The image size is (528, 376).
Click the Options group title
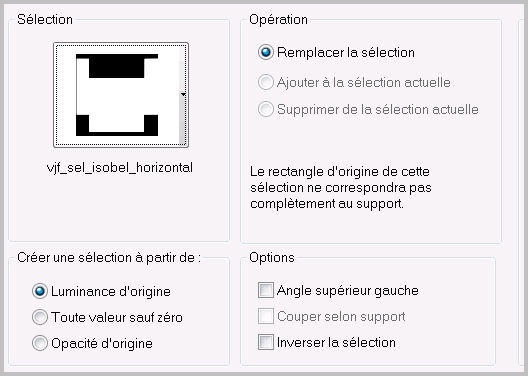tap(272, 258)
